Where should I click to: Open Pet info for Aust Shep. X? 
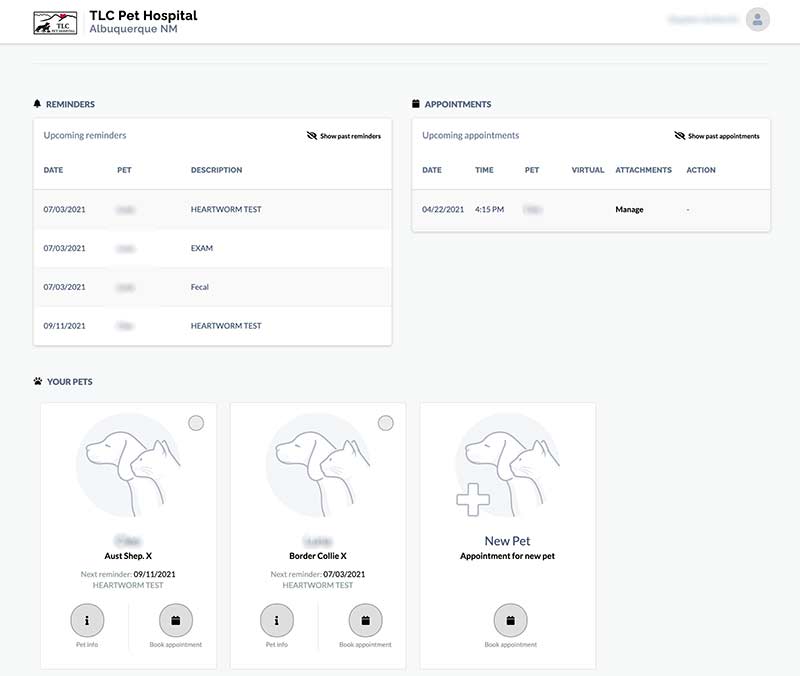(87, 620)
